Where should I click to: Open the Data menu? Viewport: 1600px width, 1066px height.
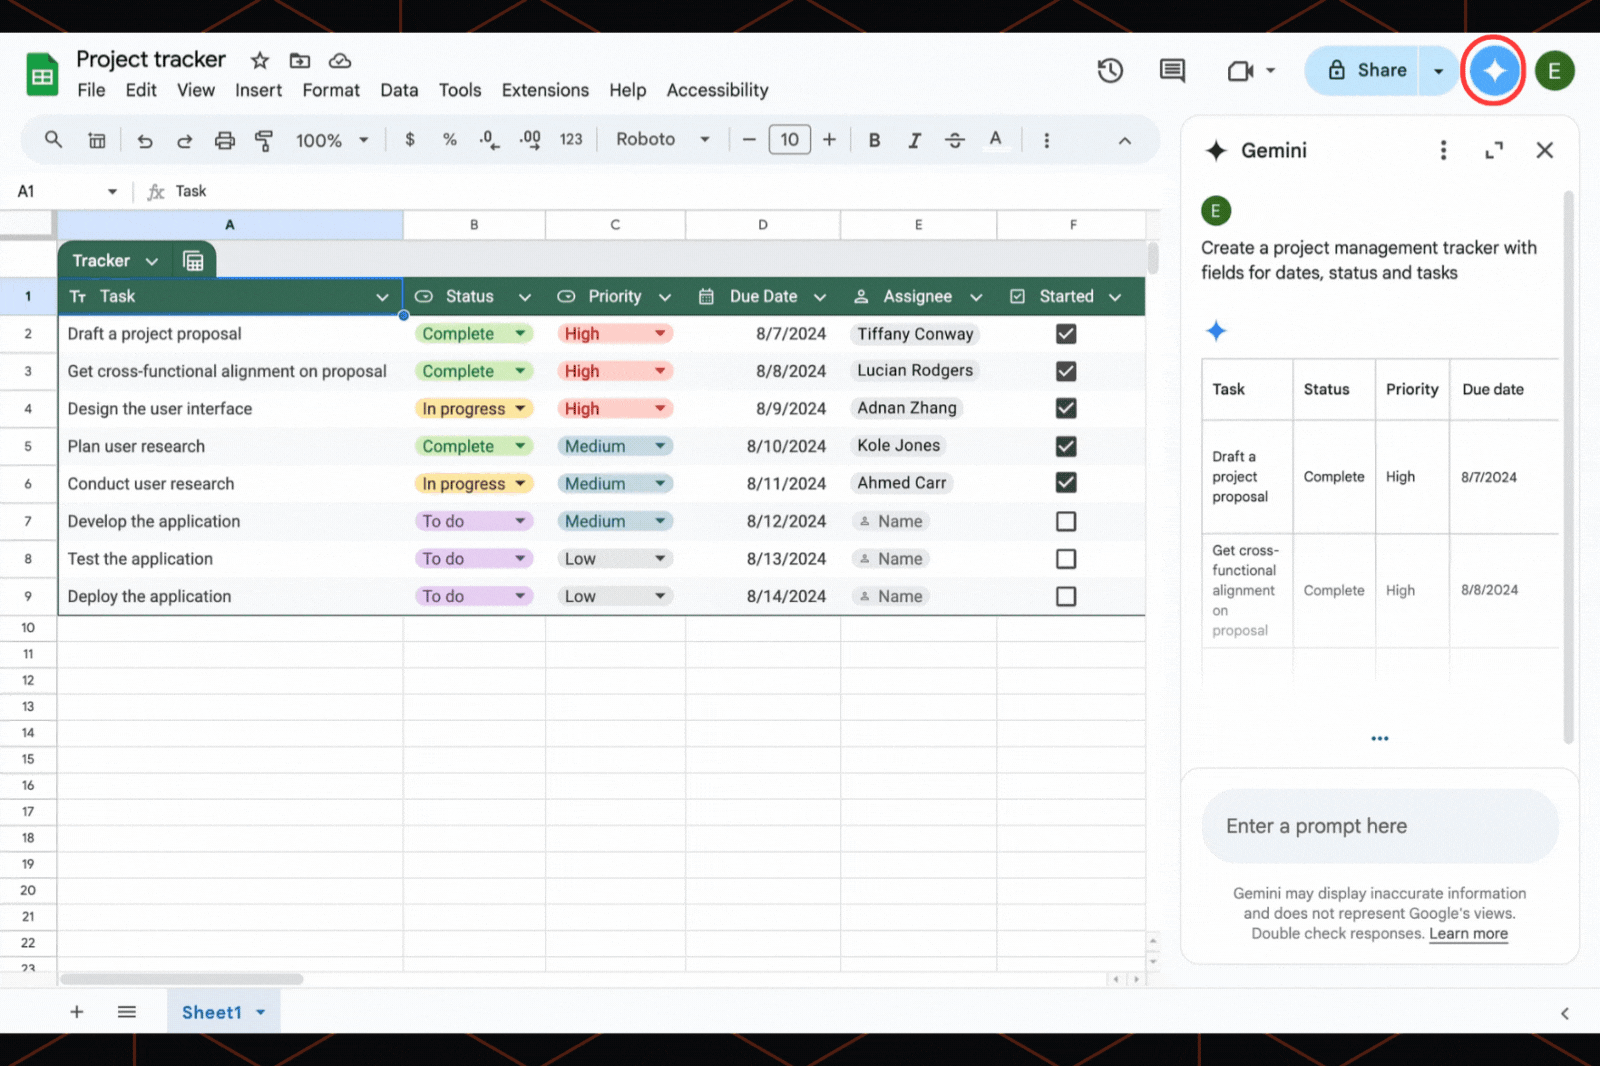tap(399, 90)
